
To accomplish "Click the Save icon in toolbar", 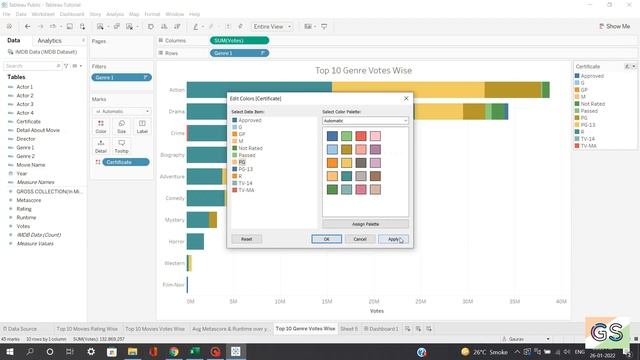I will point(70,27).
